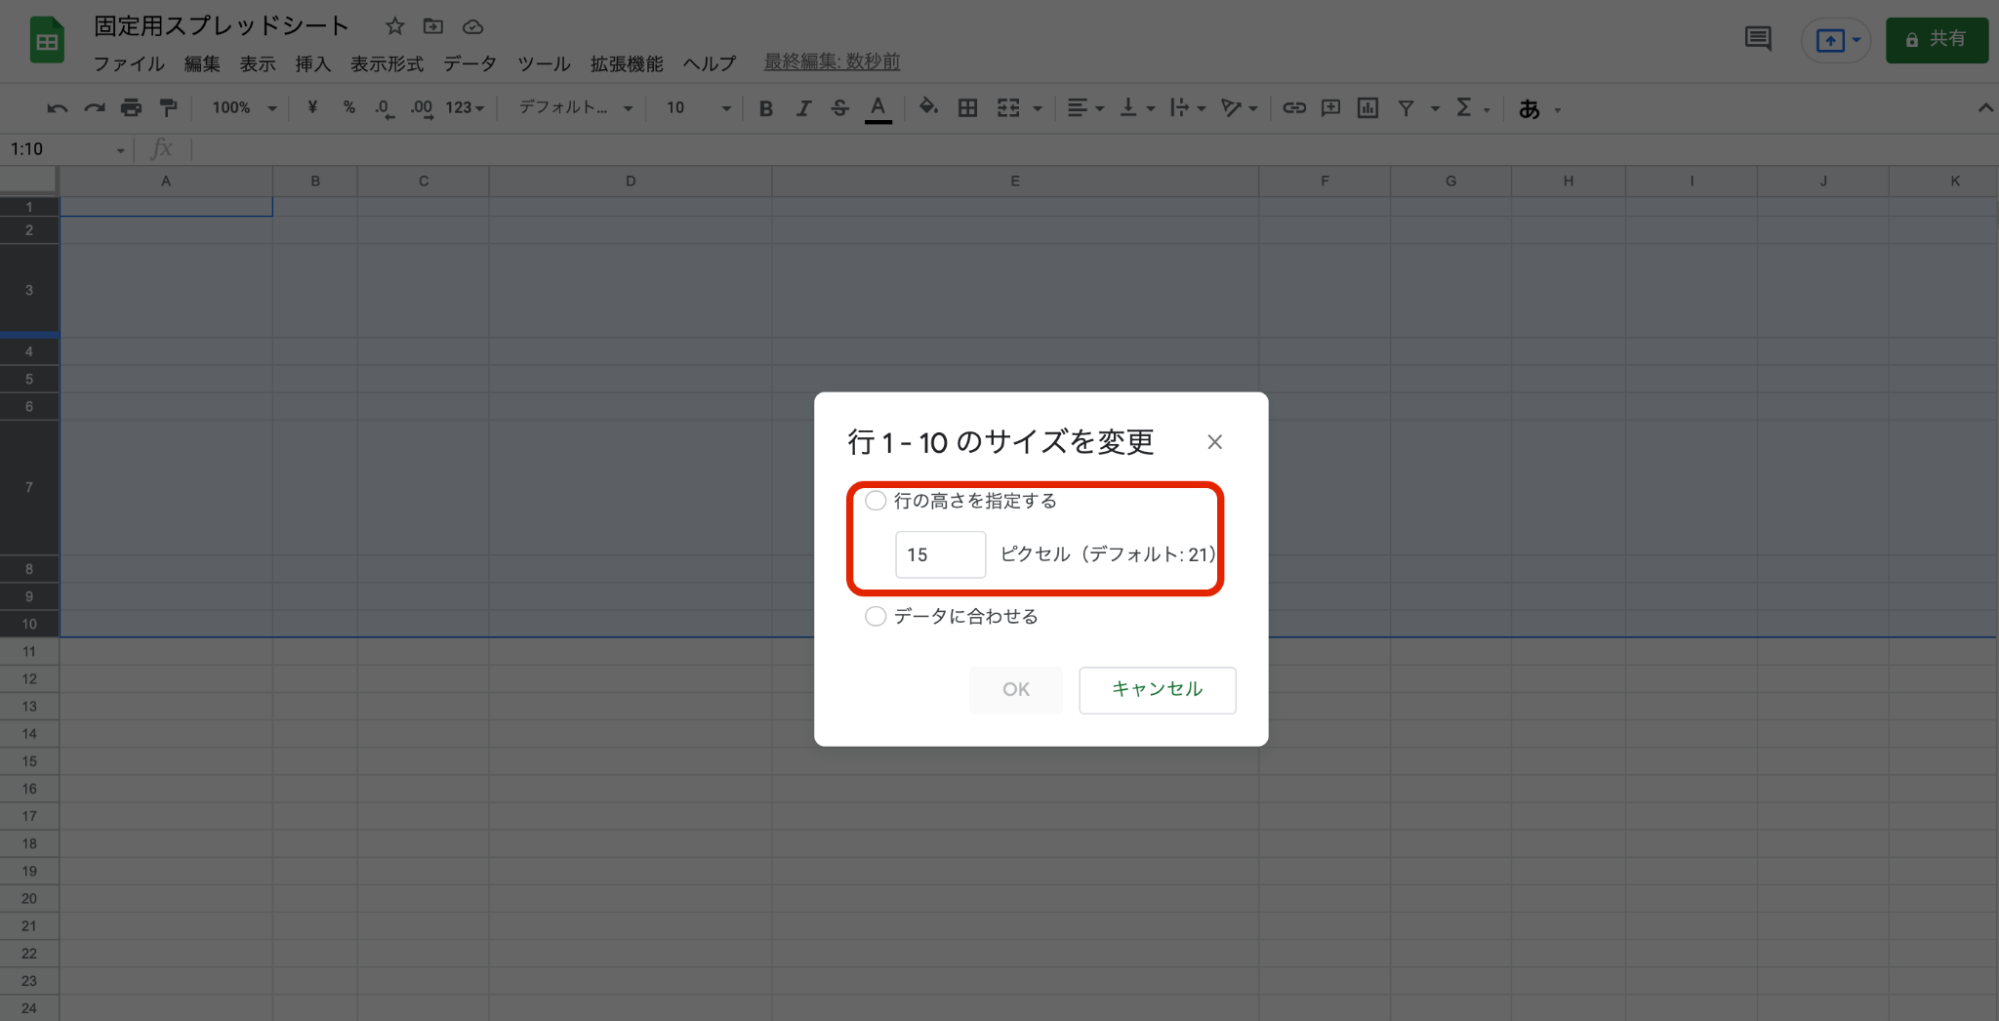Star the spreadsheet document
This screenshot has width=1999, height=1021.
(395, 27)
